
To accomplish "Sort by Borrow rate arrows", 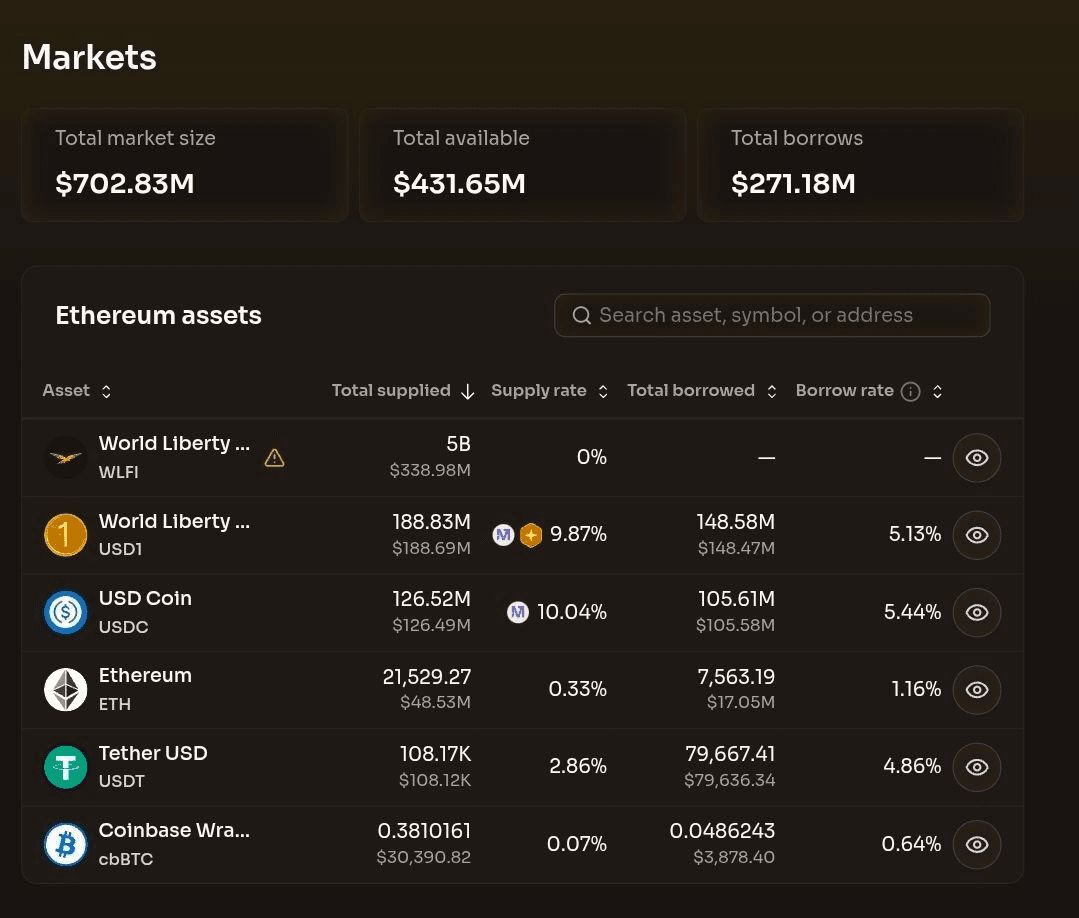I will pyautogui.click(x=937, y=392).
